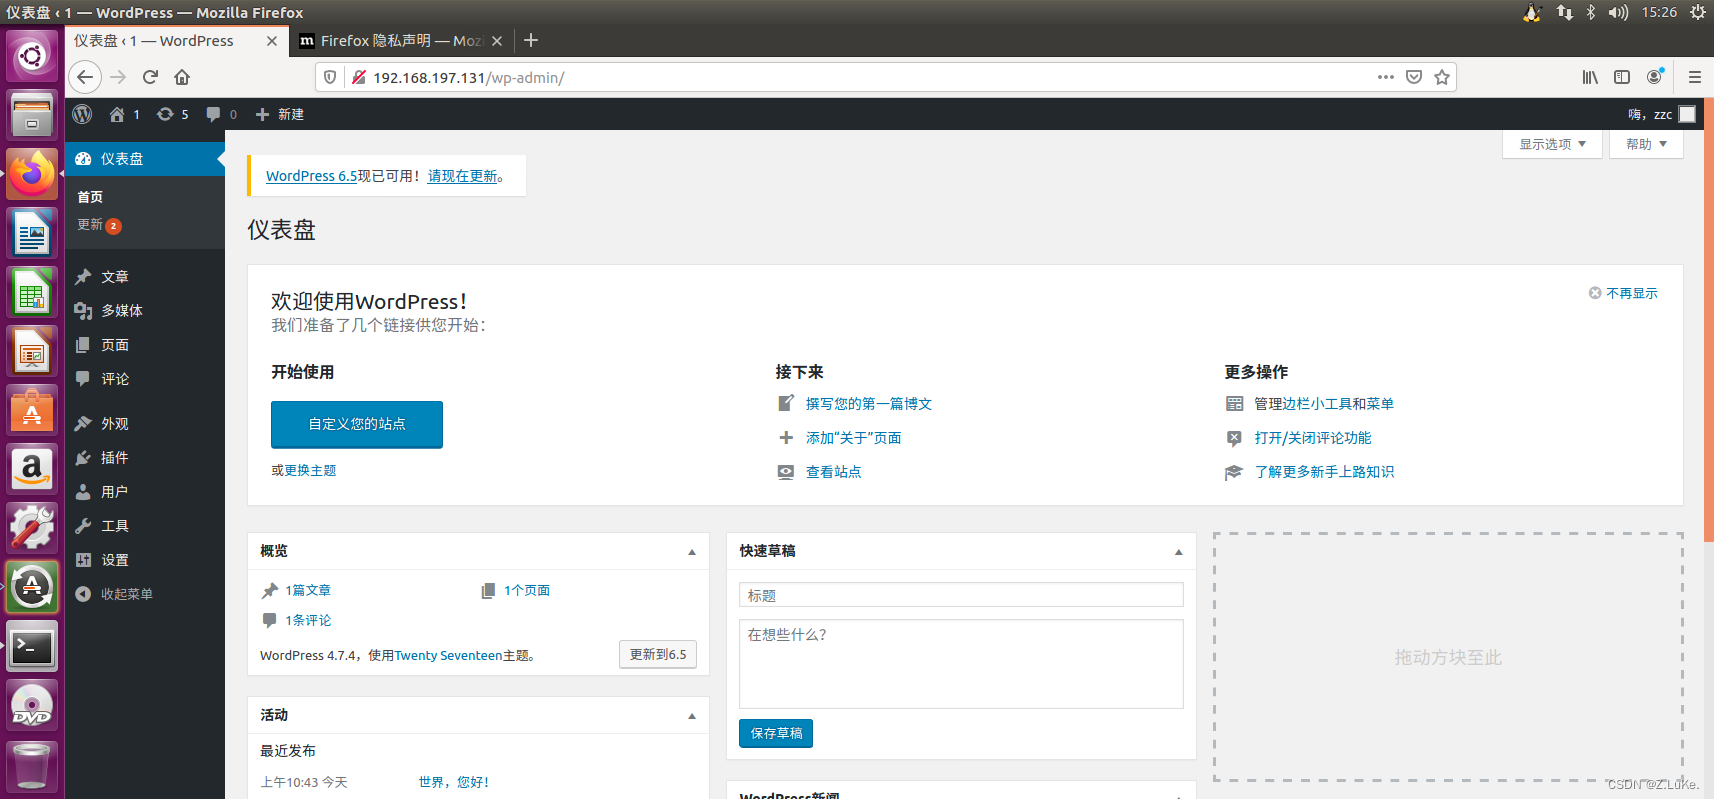Open Amazon launcher in dock
Screen dimensions: 1714x799
click(x=32, y=469)
